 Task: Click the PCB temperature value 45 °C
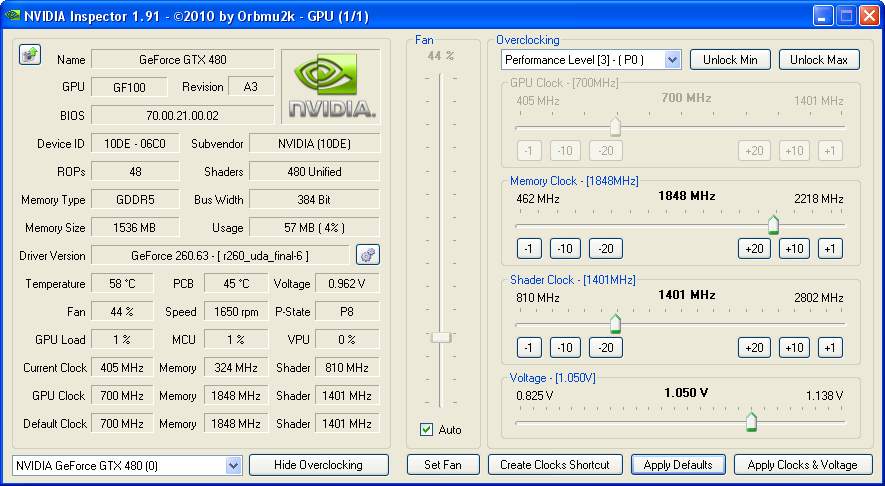pos(236,283)
